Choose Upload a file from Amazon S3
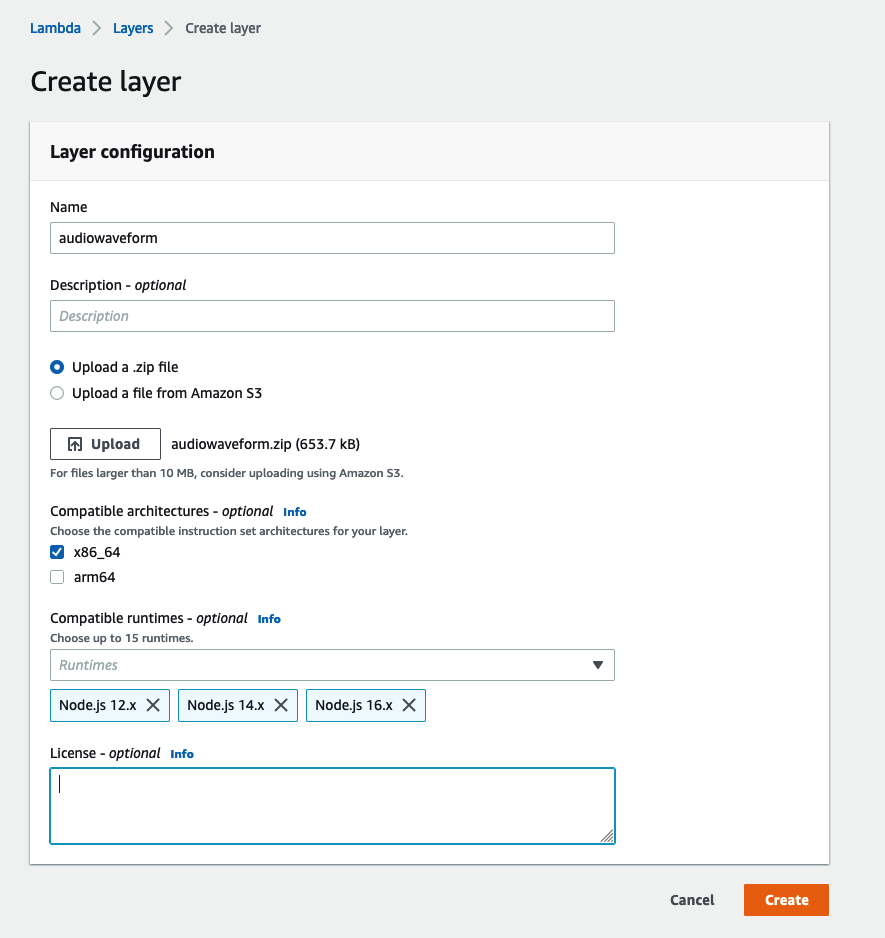 coord(57,393)
